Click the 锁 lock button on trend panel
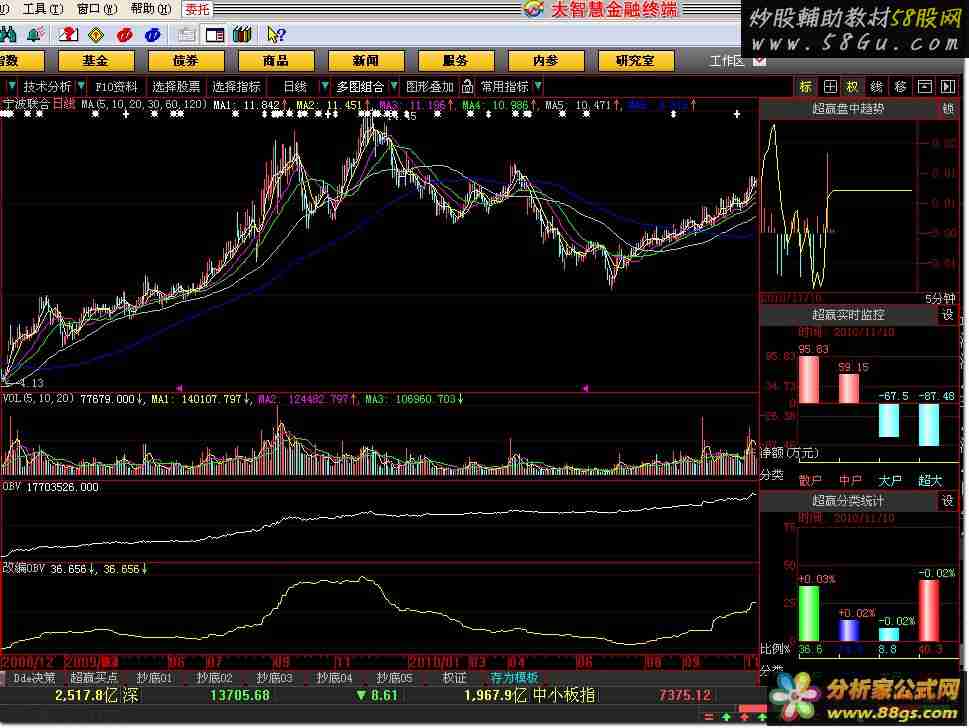This screenshot has width=969, height=728. (948, 110)
